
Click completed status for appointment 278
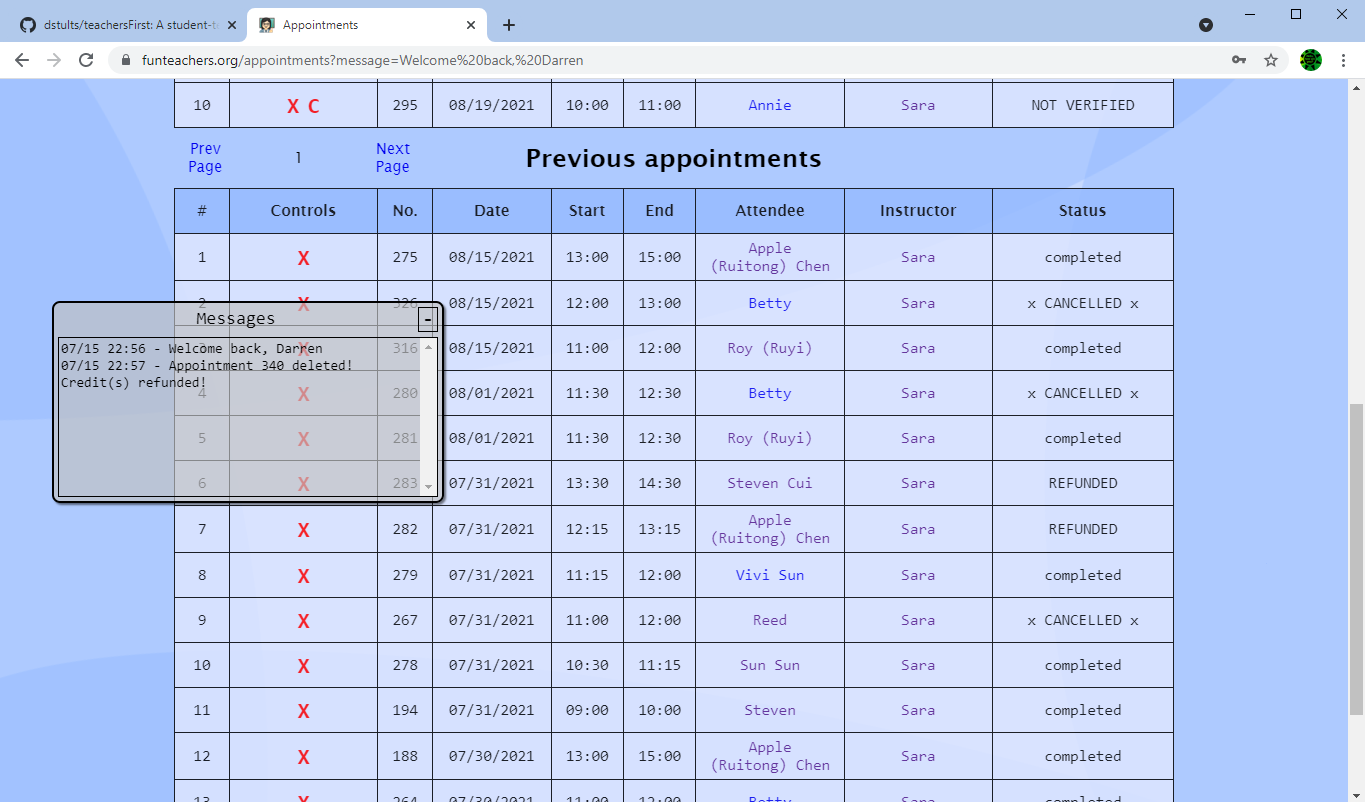tap(1083, 665)
